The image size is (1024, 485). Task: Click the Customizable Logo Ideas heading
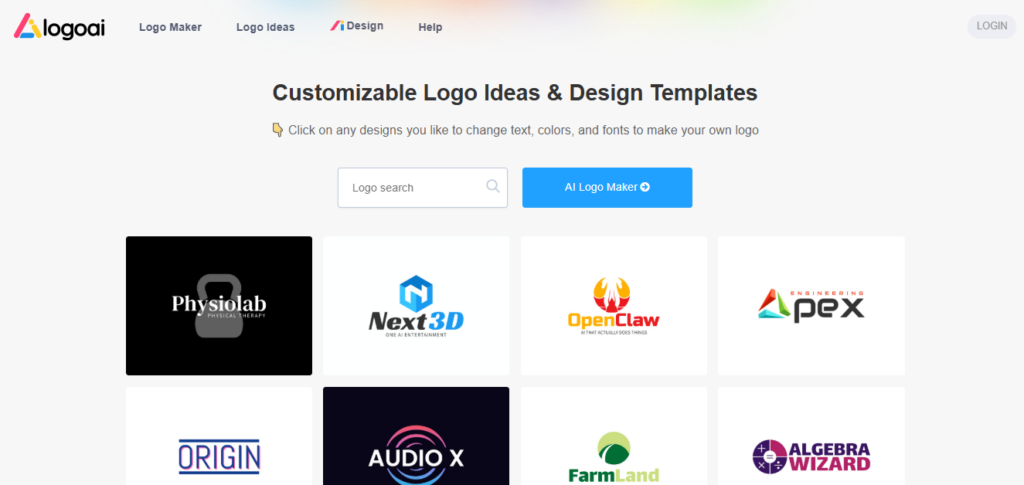pyautogui.click(x=515, y=93)
